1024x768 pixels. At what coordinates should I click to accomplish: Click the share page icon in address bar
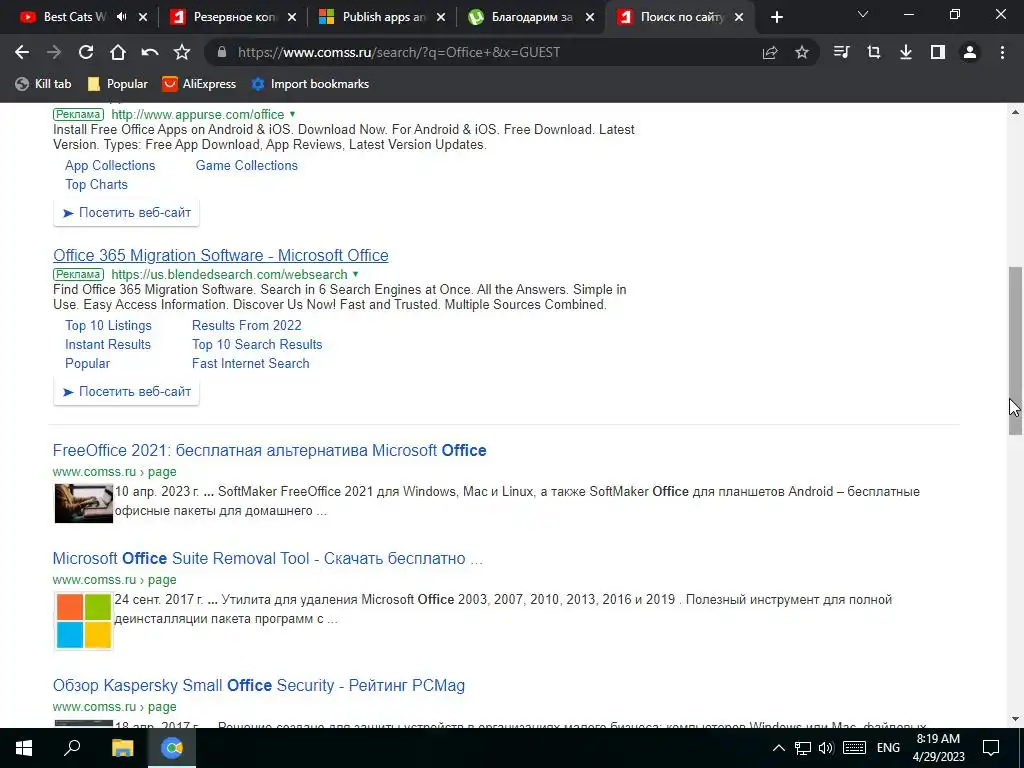coord(770,52)
